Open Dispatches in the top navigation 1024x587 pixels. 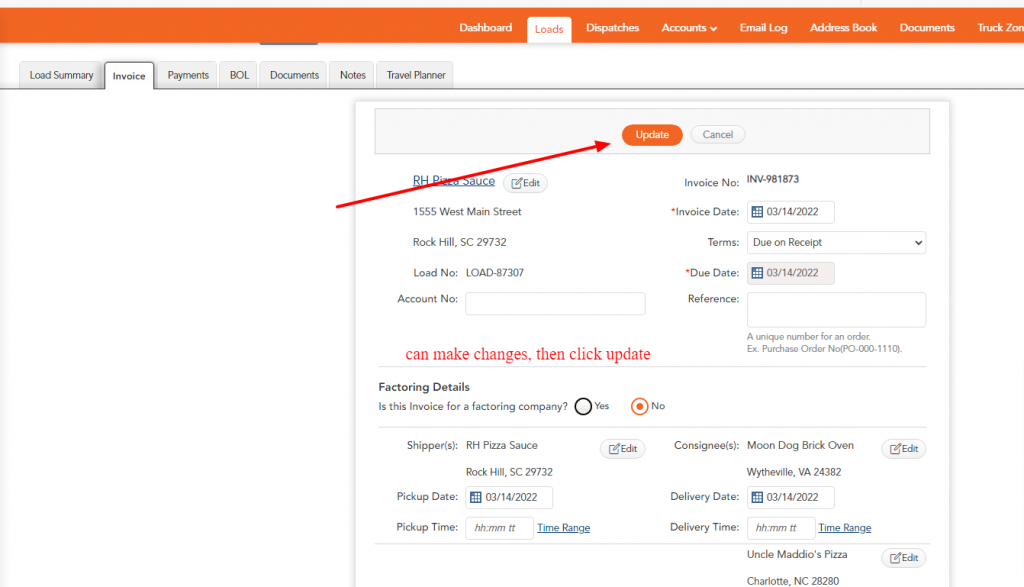coord(613,27)
